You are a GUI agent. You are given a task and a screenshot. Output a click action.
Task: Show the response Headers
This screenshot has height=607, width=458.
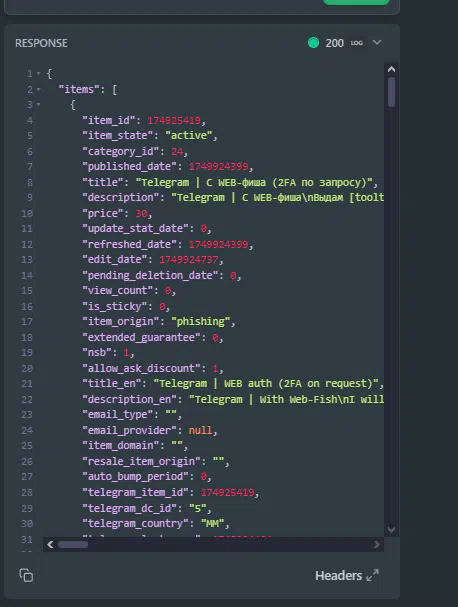[338, 576]
